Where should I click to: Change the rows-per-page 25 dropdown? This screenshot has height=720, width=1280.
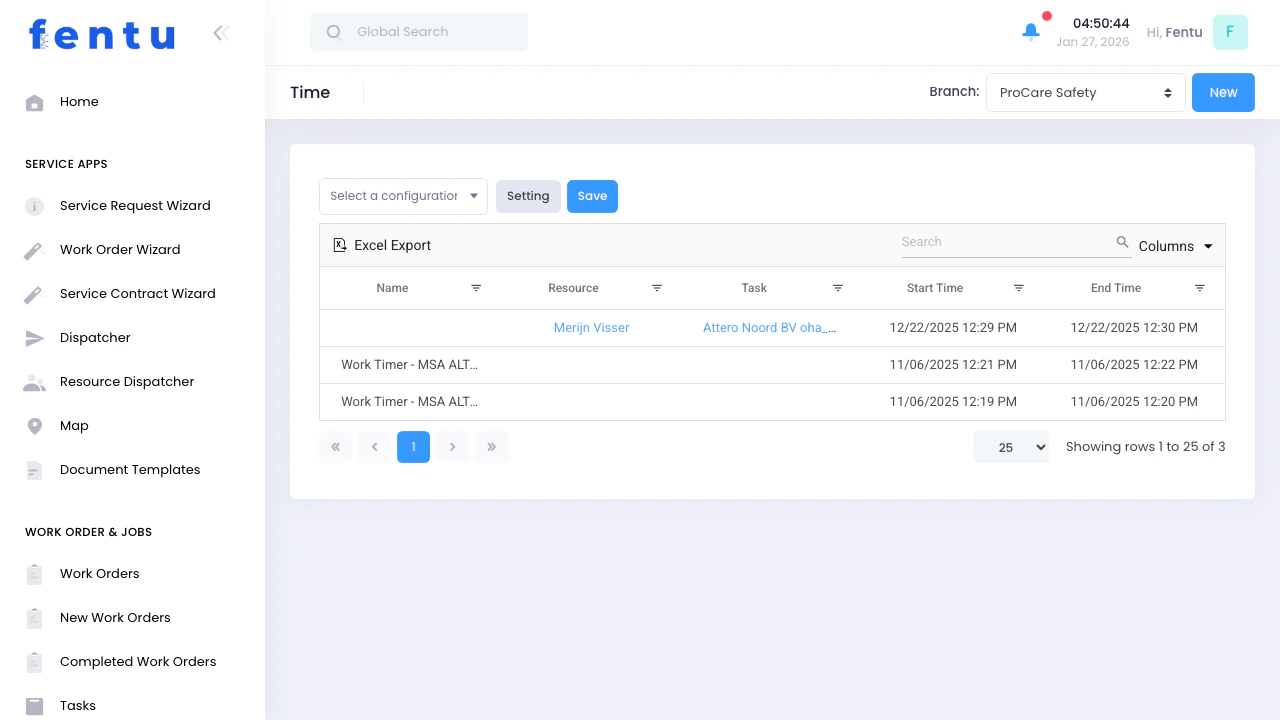(x=1011, y=447)
